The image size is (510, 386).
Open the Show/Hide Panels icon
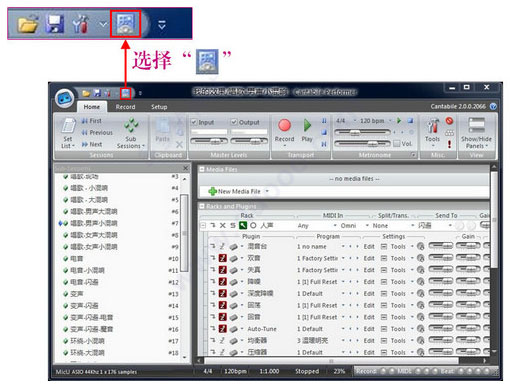pyautogui.click(x=476, y=126)
